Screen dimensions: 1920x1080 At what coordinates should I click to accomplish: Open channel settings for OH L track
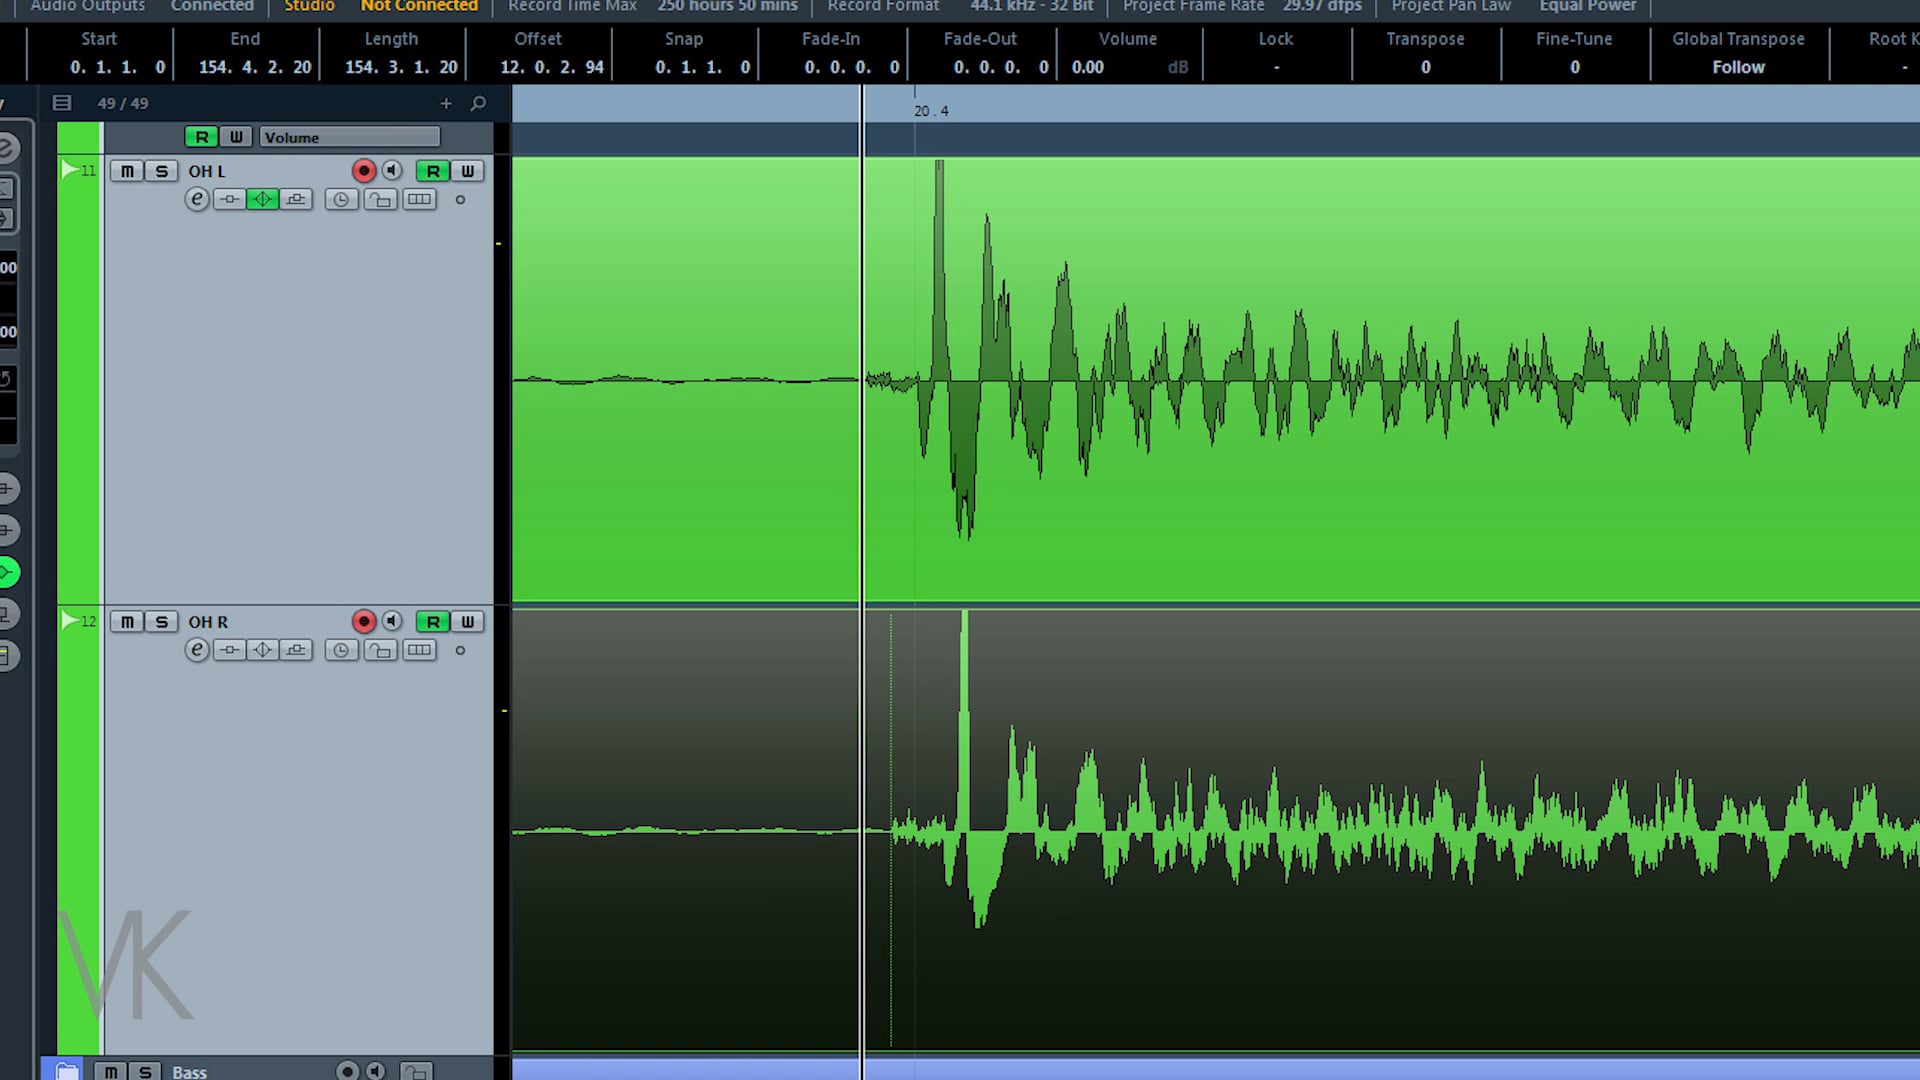coord(197,200)
